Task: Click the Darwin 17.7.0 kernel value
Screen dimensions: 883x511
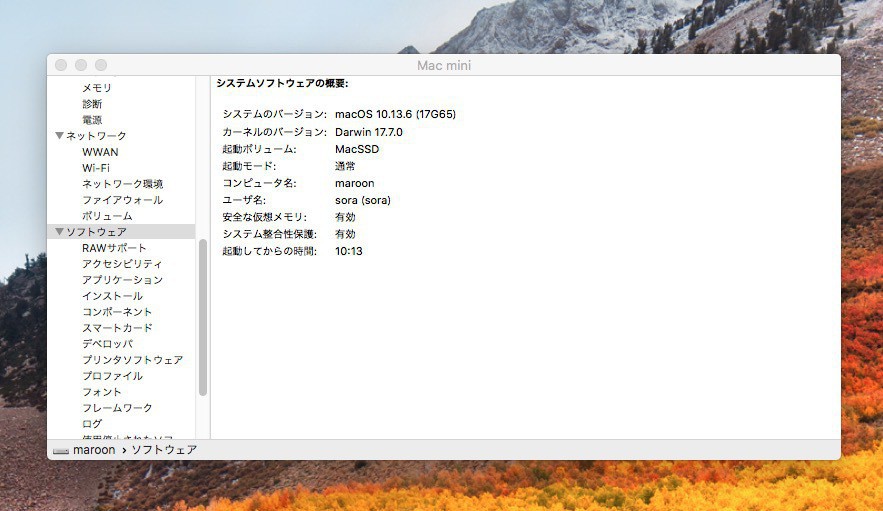Action: 369,132
